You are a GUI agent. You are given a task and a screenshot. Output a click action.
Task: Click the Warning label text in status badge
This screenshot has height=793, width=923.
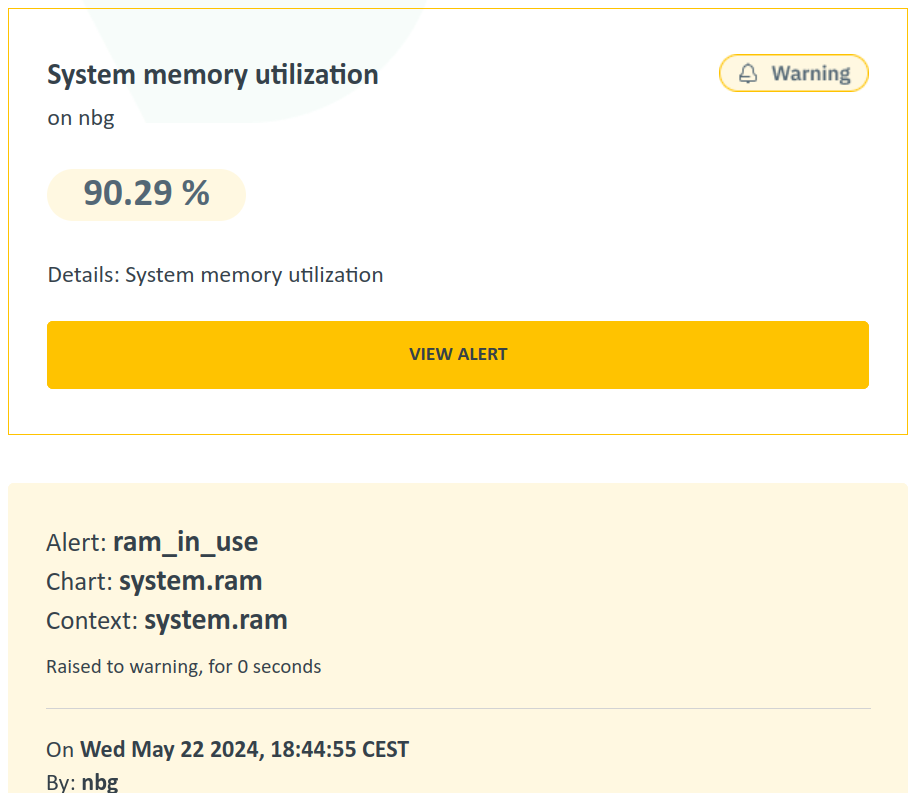810,74
